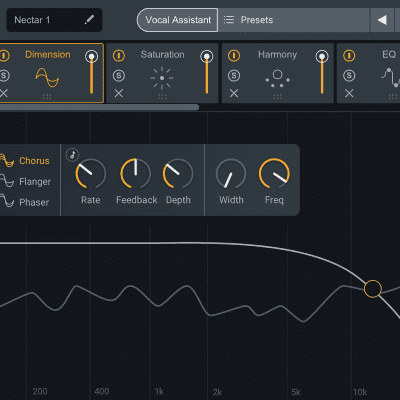400x400 pixels.
Task: Adjust the Dimension module mix slider
Action: (91, 72)
